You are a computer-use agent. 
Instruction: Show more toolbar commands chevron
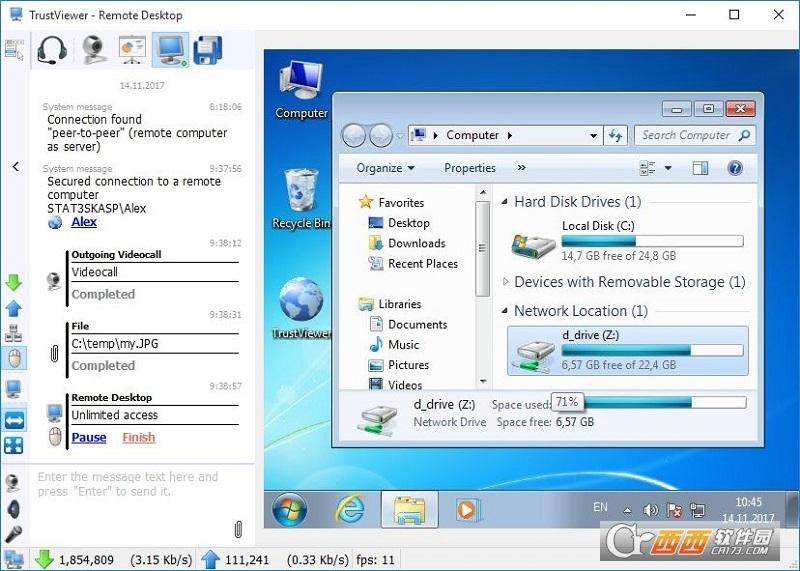tap(521, 167)
